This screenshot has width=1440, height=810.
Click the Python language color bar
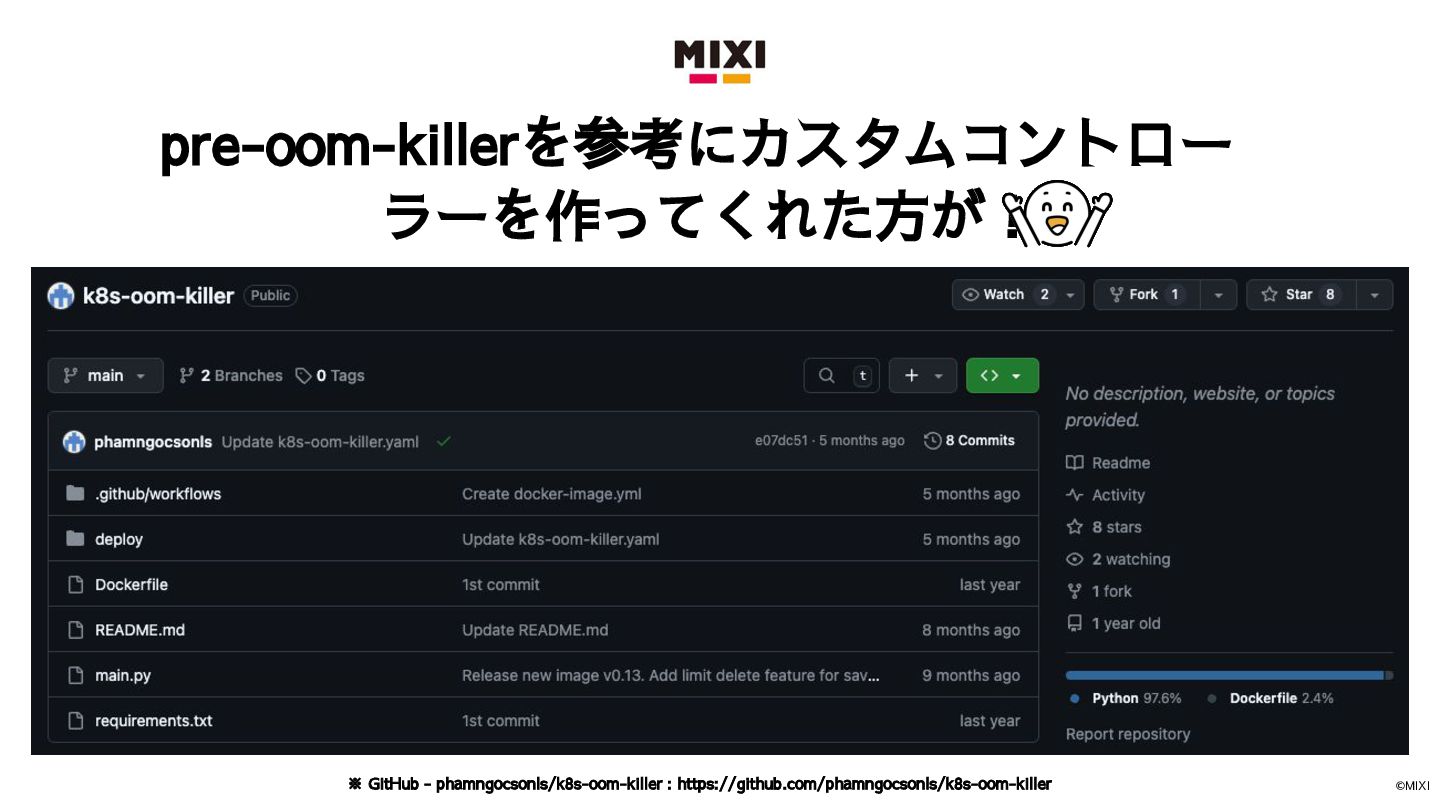[x=1224, y=675]
